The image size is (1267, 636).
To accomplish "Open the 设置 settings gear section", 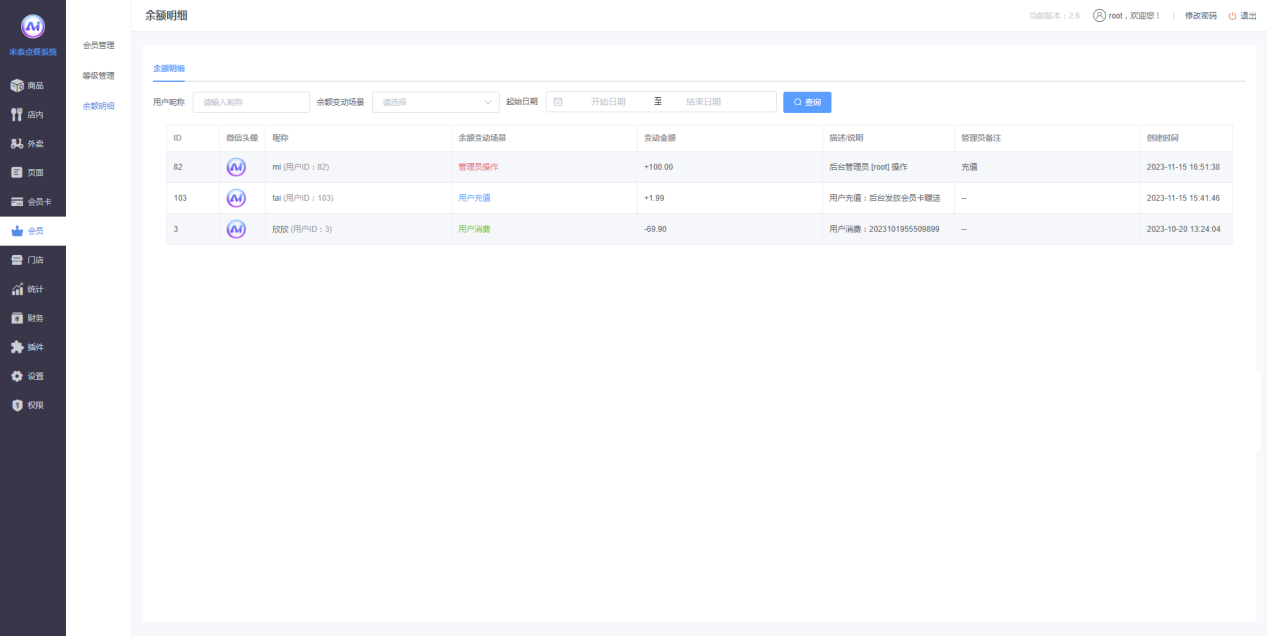I will (x=28, y=376).
